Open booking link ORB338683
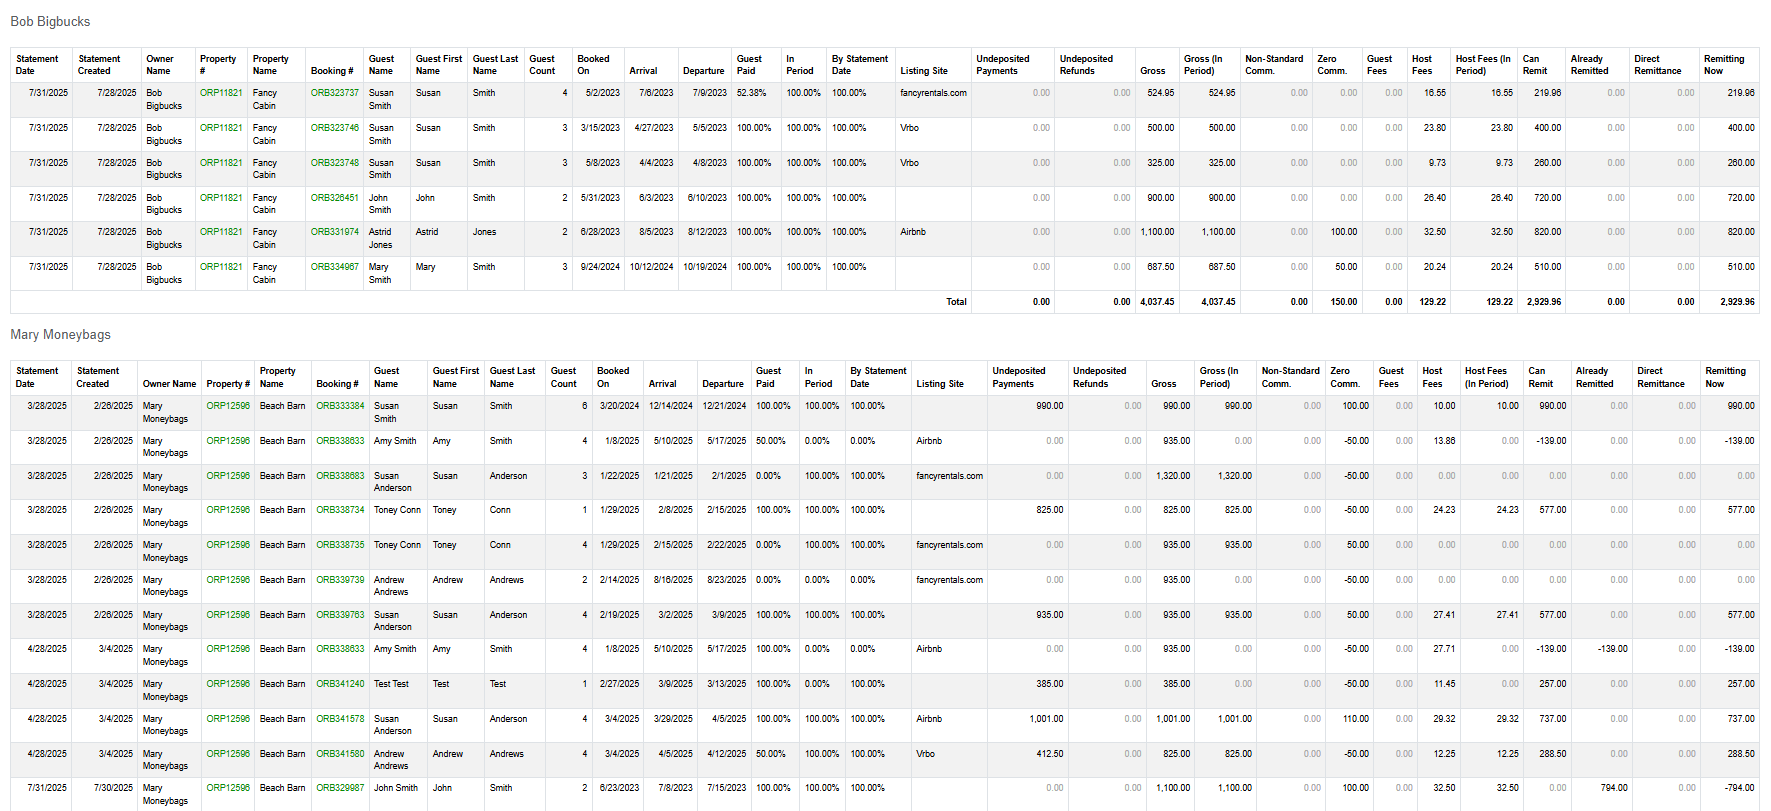Viewport: 1771px width, 811px height. click(x=340, y=476)
